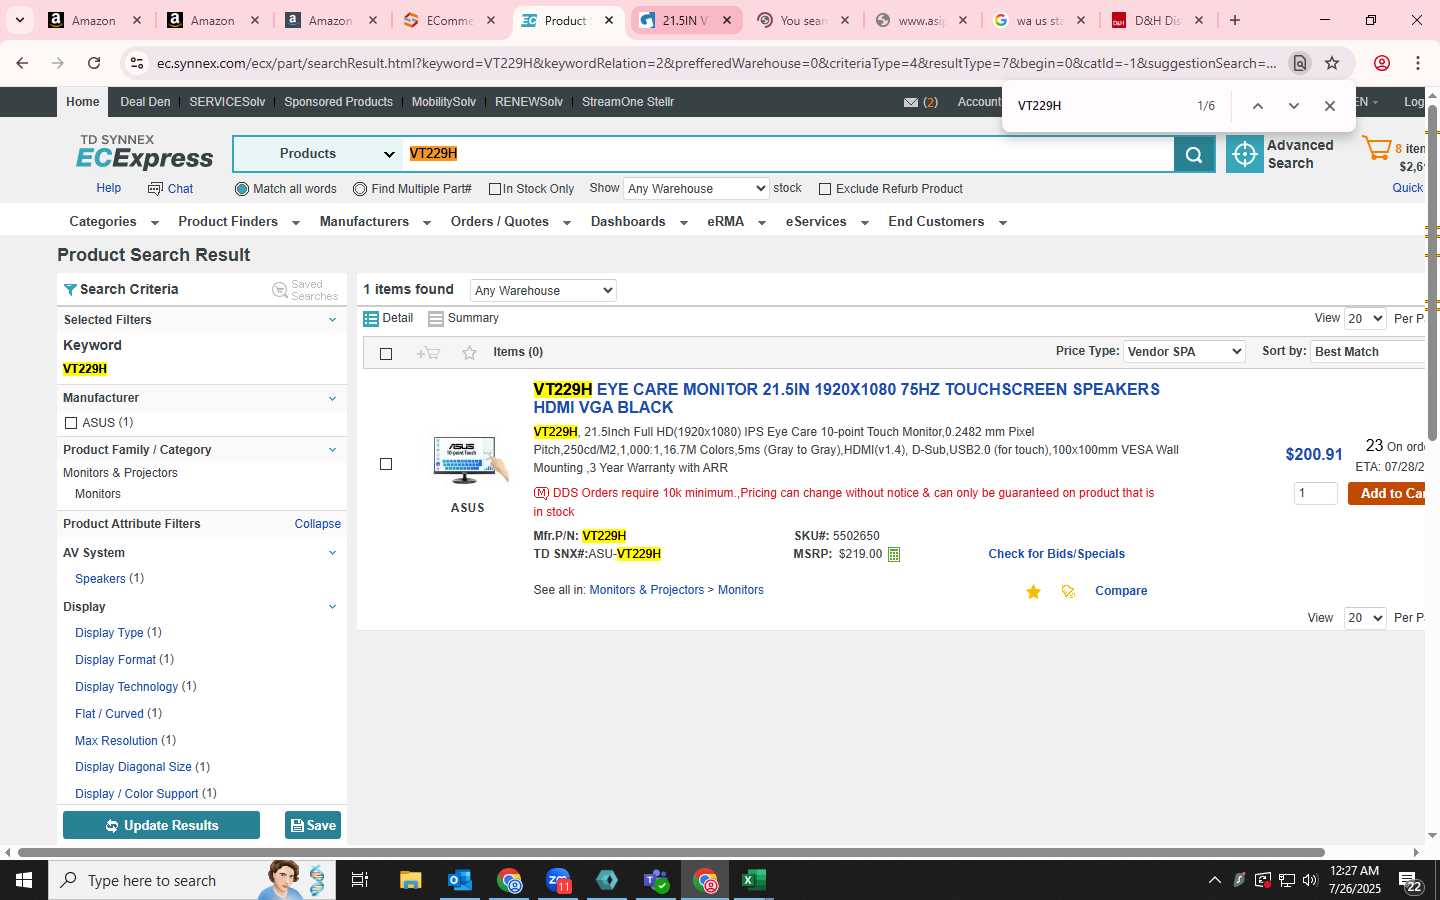Open File Explorer from the taskbar
The width and height of the screenshot is (1440, 900).
[411, 880]
